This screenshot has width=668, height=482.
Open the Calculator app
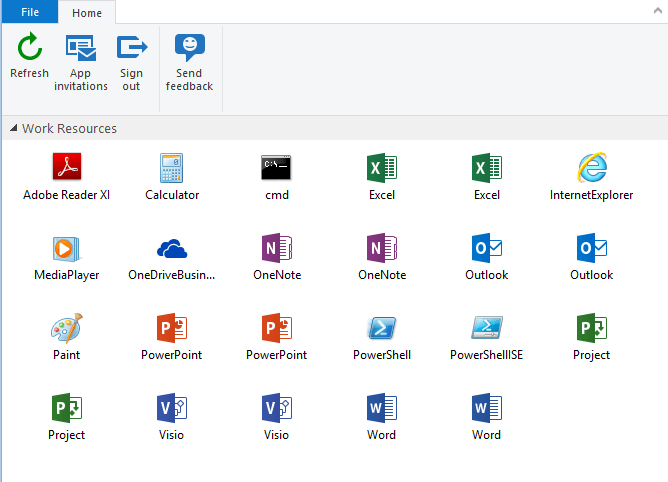coord(172,176)
